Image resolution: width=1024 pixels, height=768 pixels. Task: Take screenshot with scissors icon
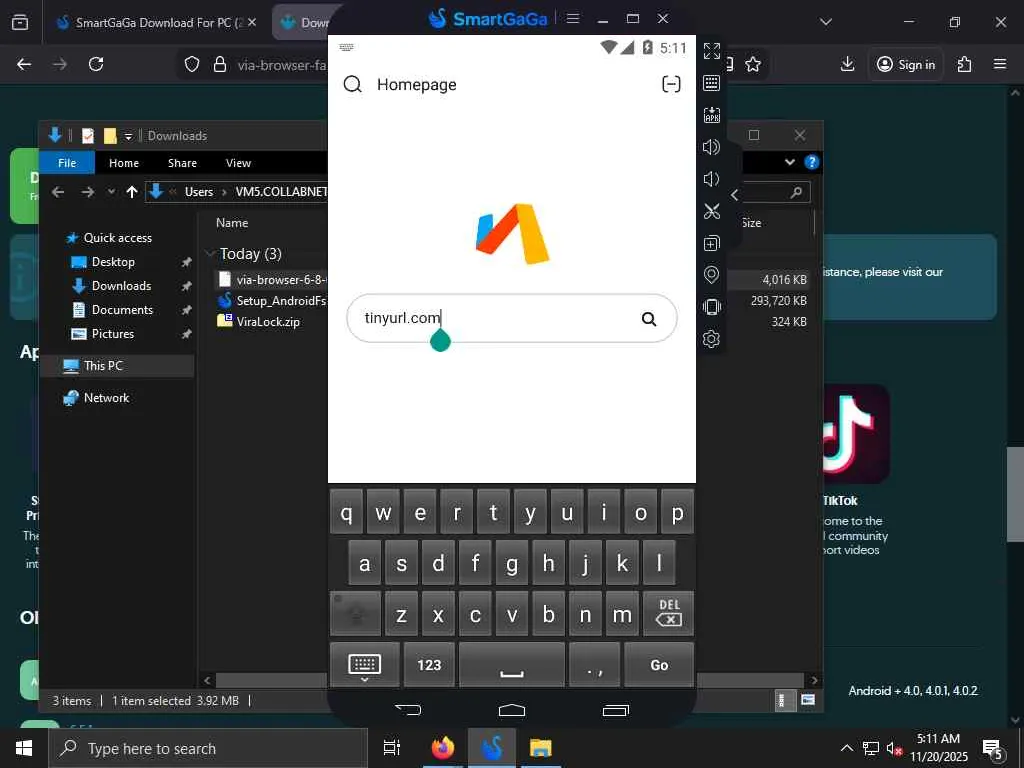click(711, 211)
